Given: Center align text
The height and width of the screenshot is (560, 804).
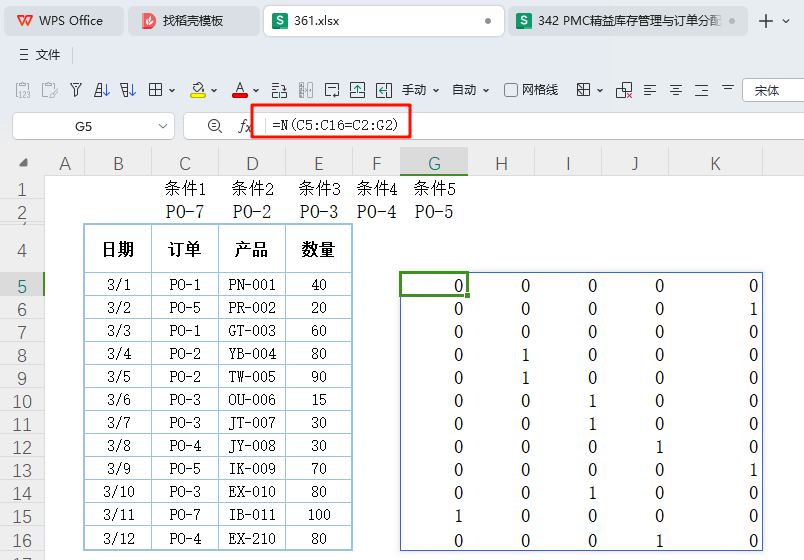Looking at the screenshot, I should click(676, 90).
